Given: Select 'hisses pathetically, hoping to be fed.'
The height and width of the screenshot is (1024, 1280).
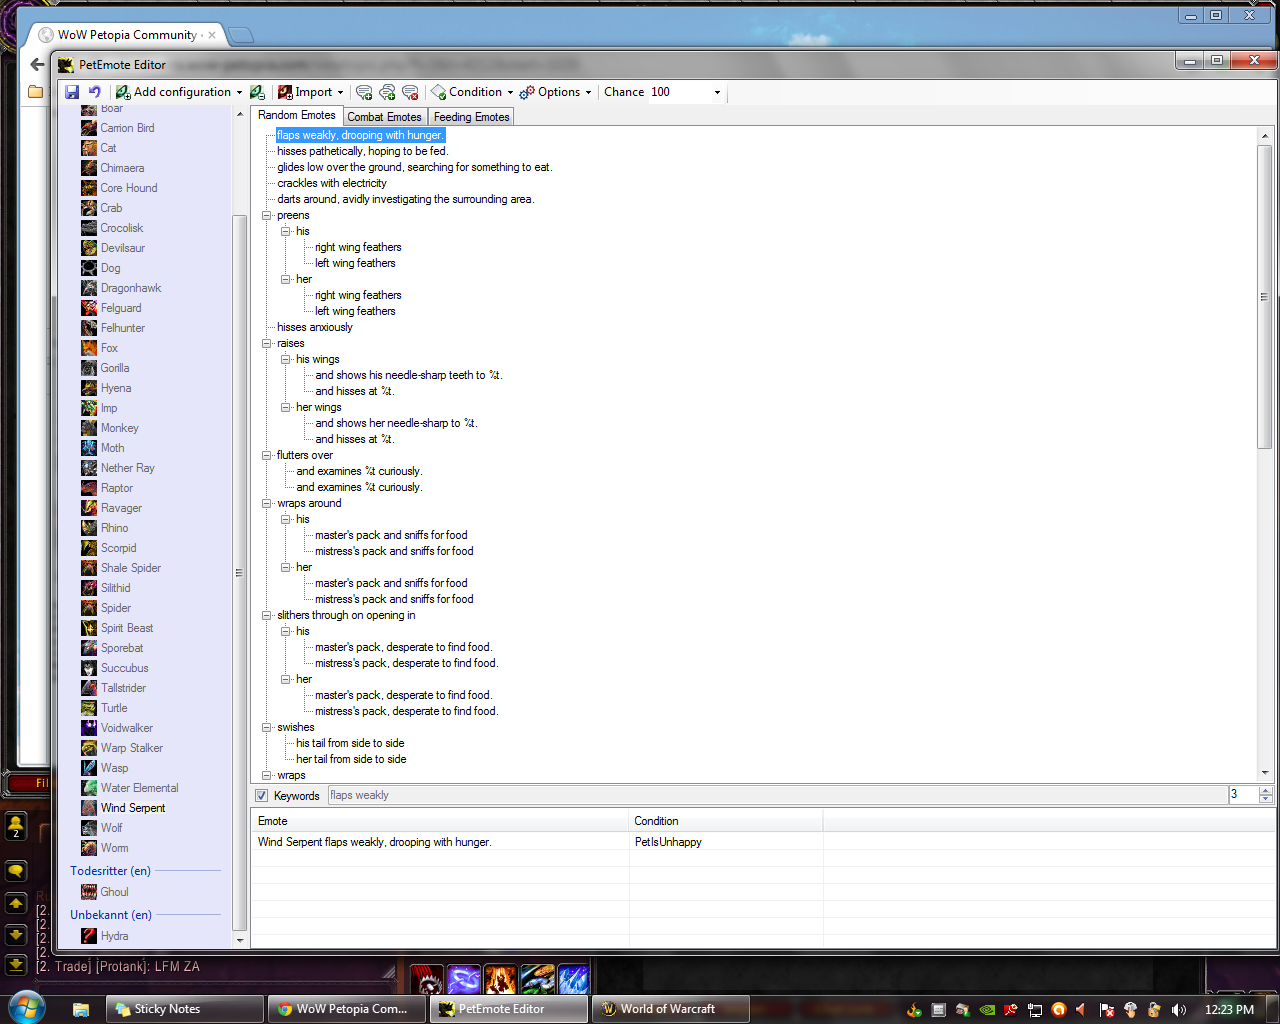Looking at the screenshot, I should pos(362,152).
